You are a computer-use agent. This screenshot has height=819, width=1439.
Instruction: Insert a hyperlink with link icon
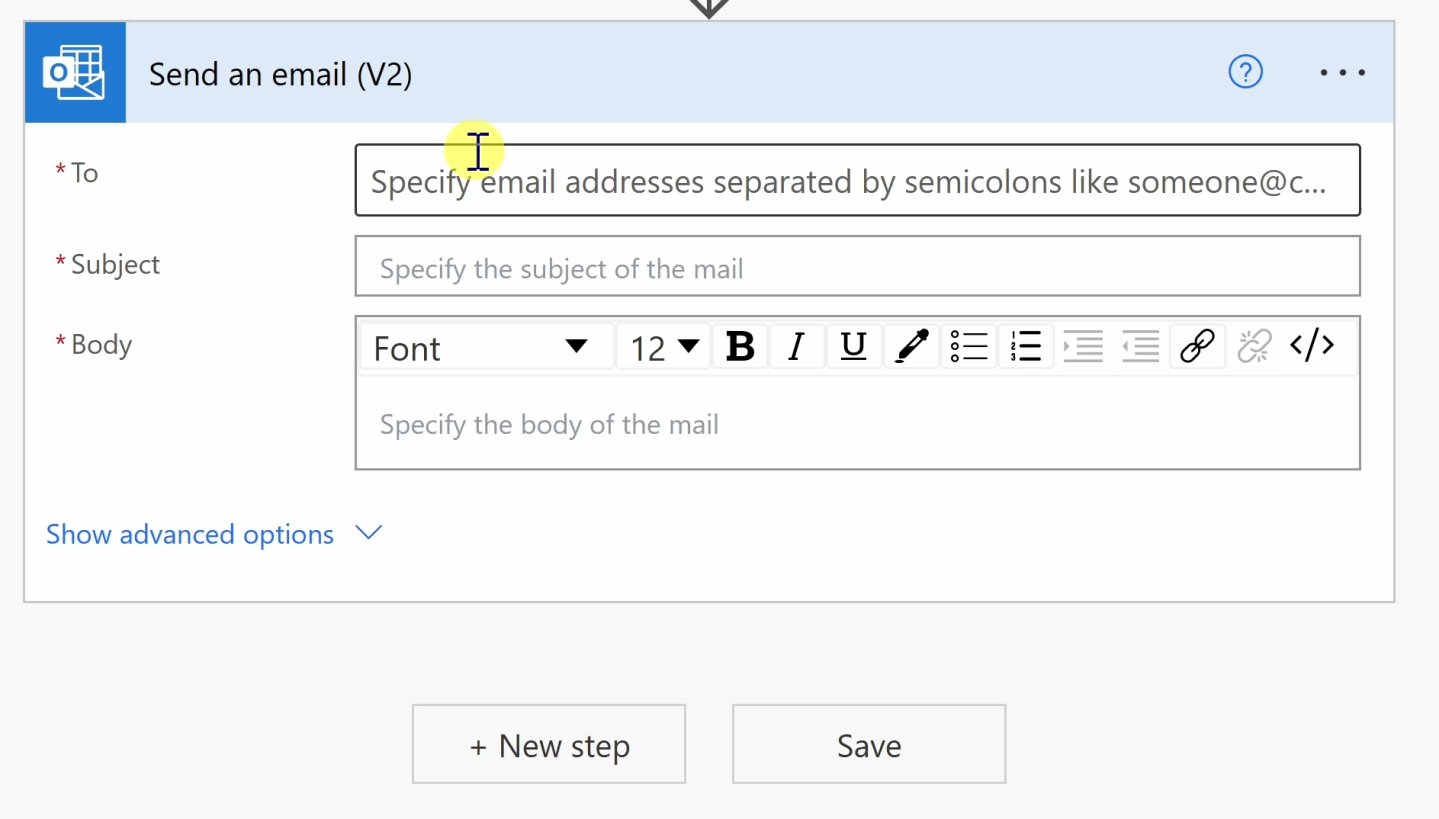click(x=1197, y=347)
